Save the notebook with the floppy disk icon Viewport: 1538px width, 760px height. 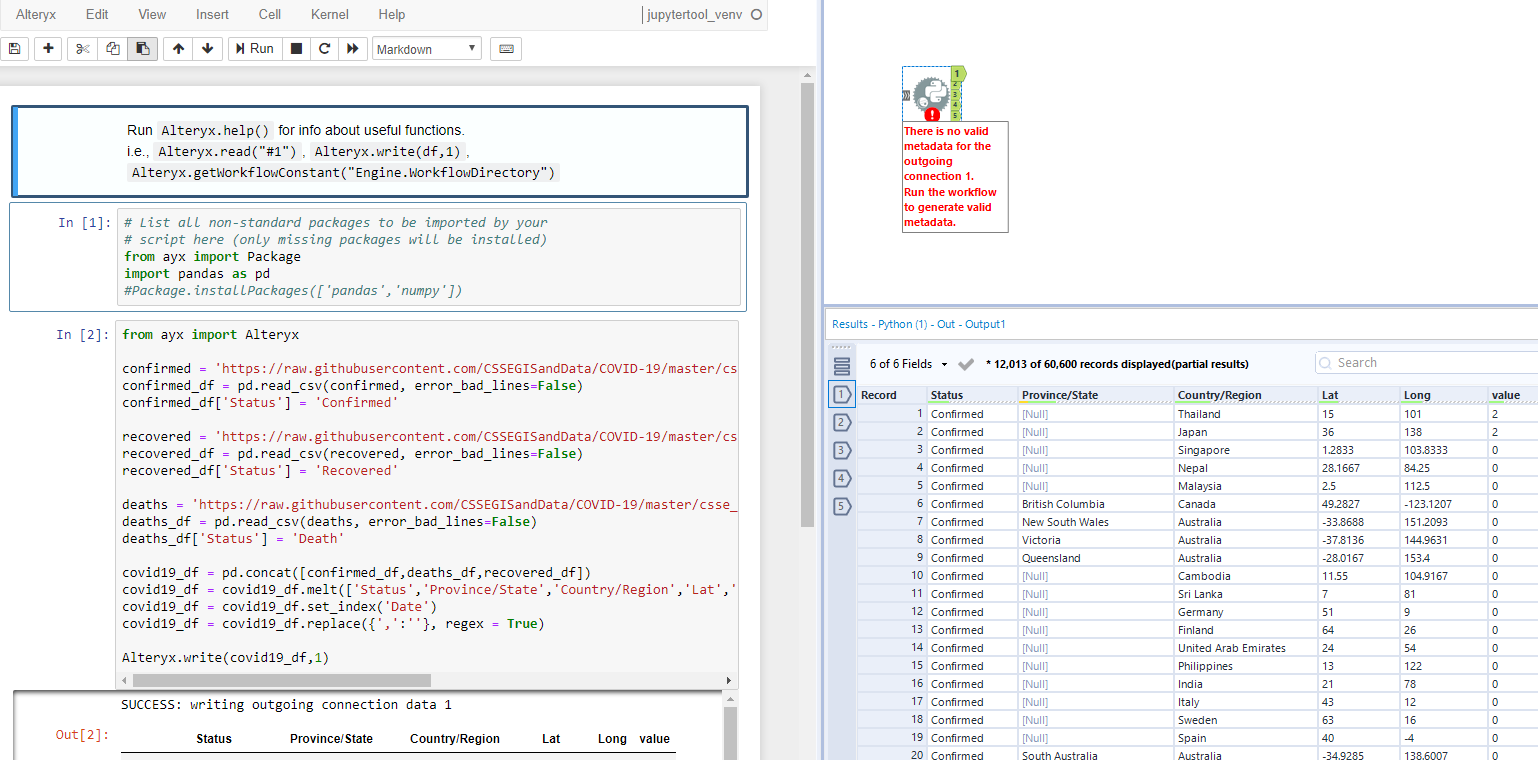point(14,49)
